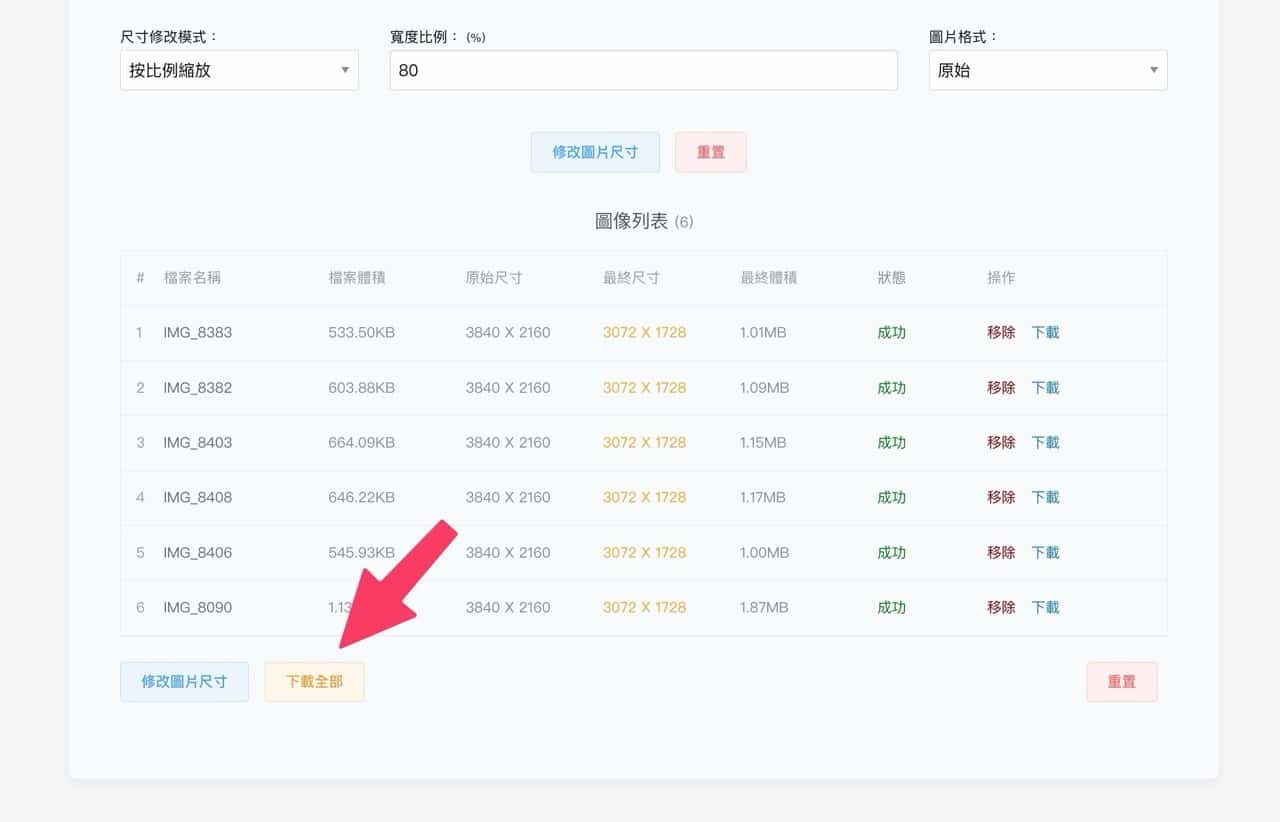Click the 寬度比例 input field
This screenshot has width=1280, height=822.
(x=643, y=70)
